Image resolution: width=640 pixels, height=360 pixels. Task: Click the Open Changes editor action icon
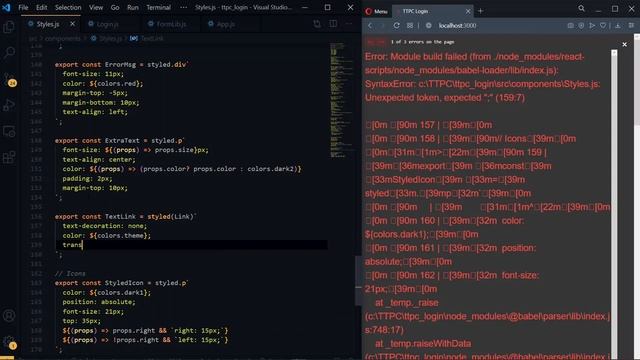[x=317, y=24]
